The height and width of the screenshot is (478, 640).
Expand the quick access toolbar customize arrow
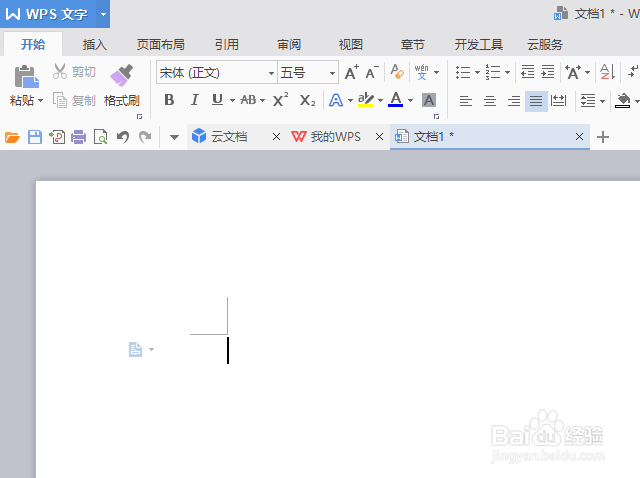click(174, 137)
